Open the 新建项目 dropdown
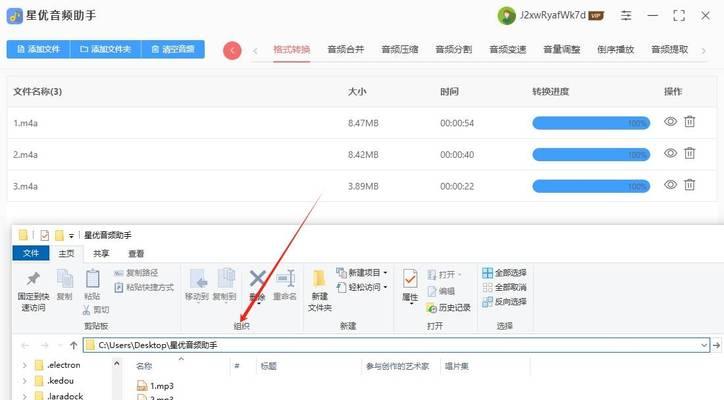724x400 pixels. tap(362, 273)
